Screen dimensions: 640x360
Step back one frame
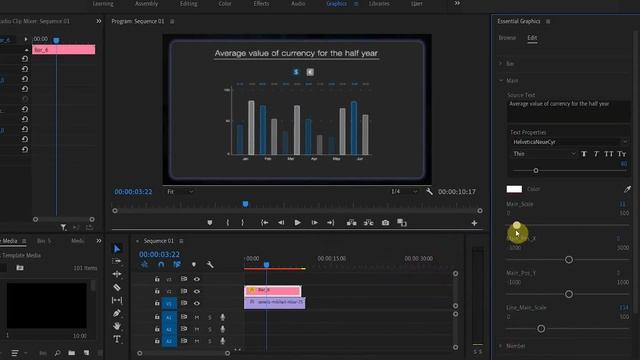[x=281, y=222]
